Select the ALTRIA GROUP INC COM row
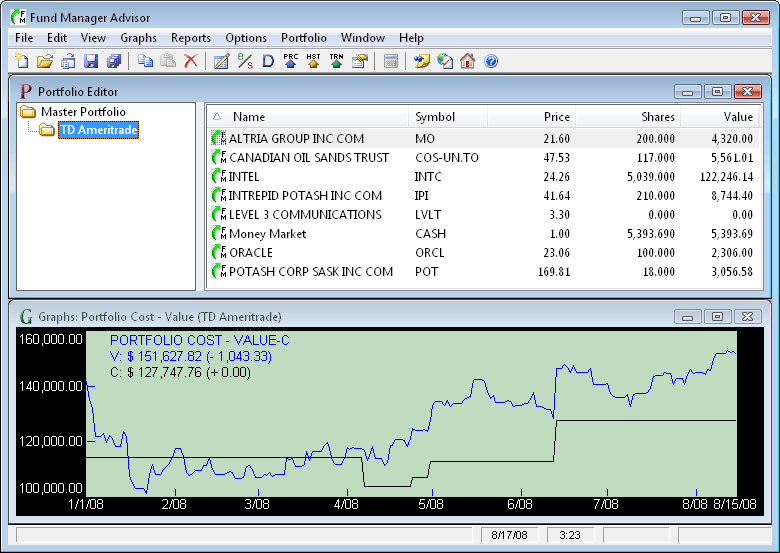Image resolution: width=780 pixels, height=553 pixels. click(483, 138)
